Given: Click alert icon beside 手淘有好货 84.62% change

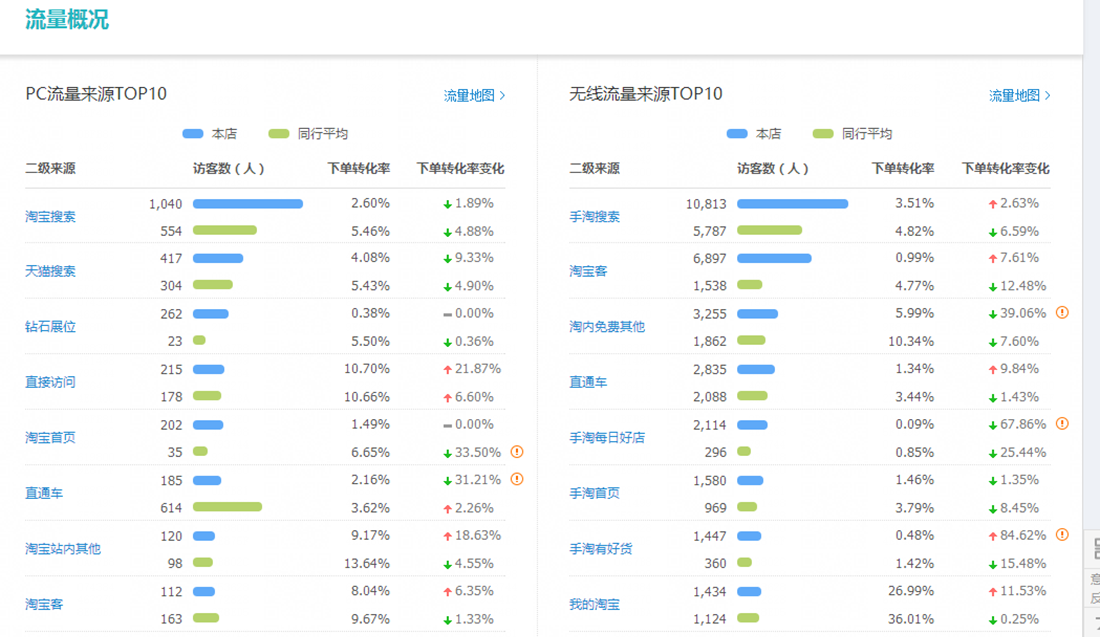Looking at the screenshot, I should [1062, 535].
